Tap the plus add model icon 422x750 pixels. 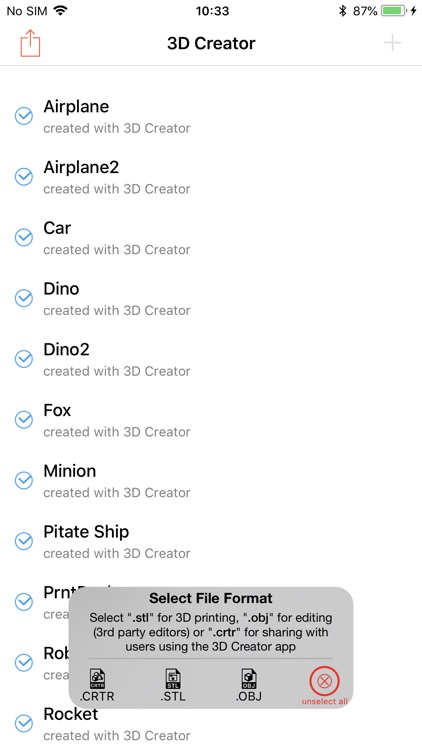tap(392, 43)
